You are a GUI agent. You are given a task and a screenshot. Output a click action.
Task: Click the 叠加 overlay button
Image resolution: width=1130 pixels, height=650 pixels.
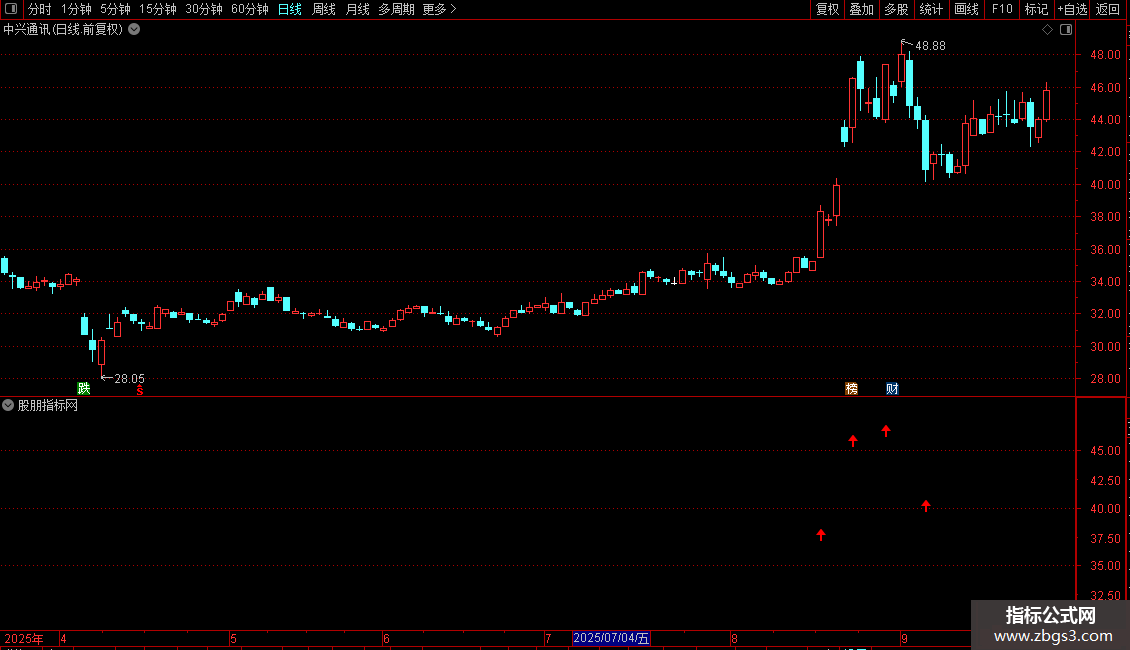coord(861,9)
